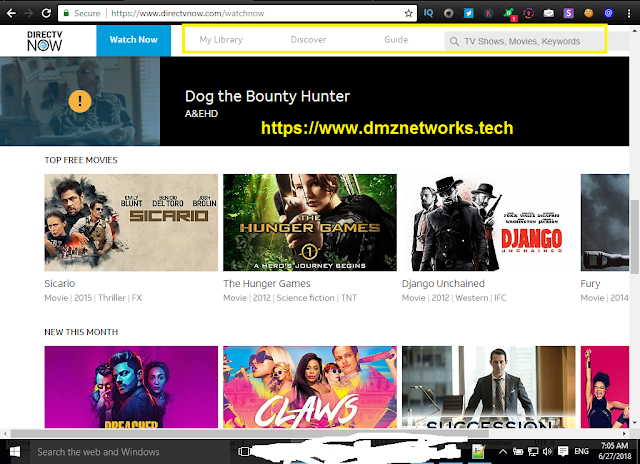640x464 pixels.
Task: Open the Guide tab
Action: pos(396,40)
